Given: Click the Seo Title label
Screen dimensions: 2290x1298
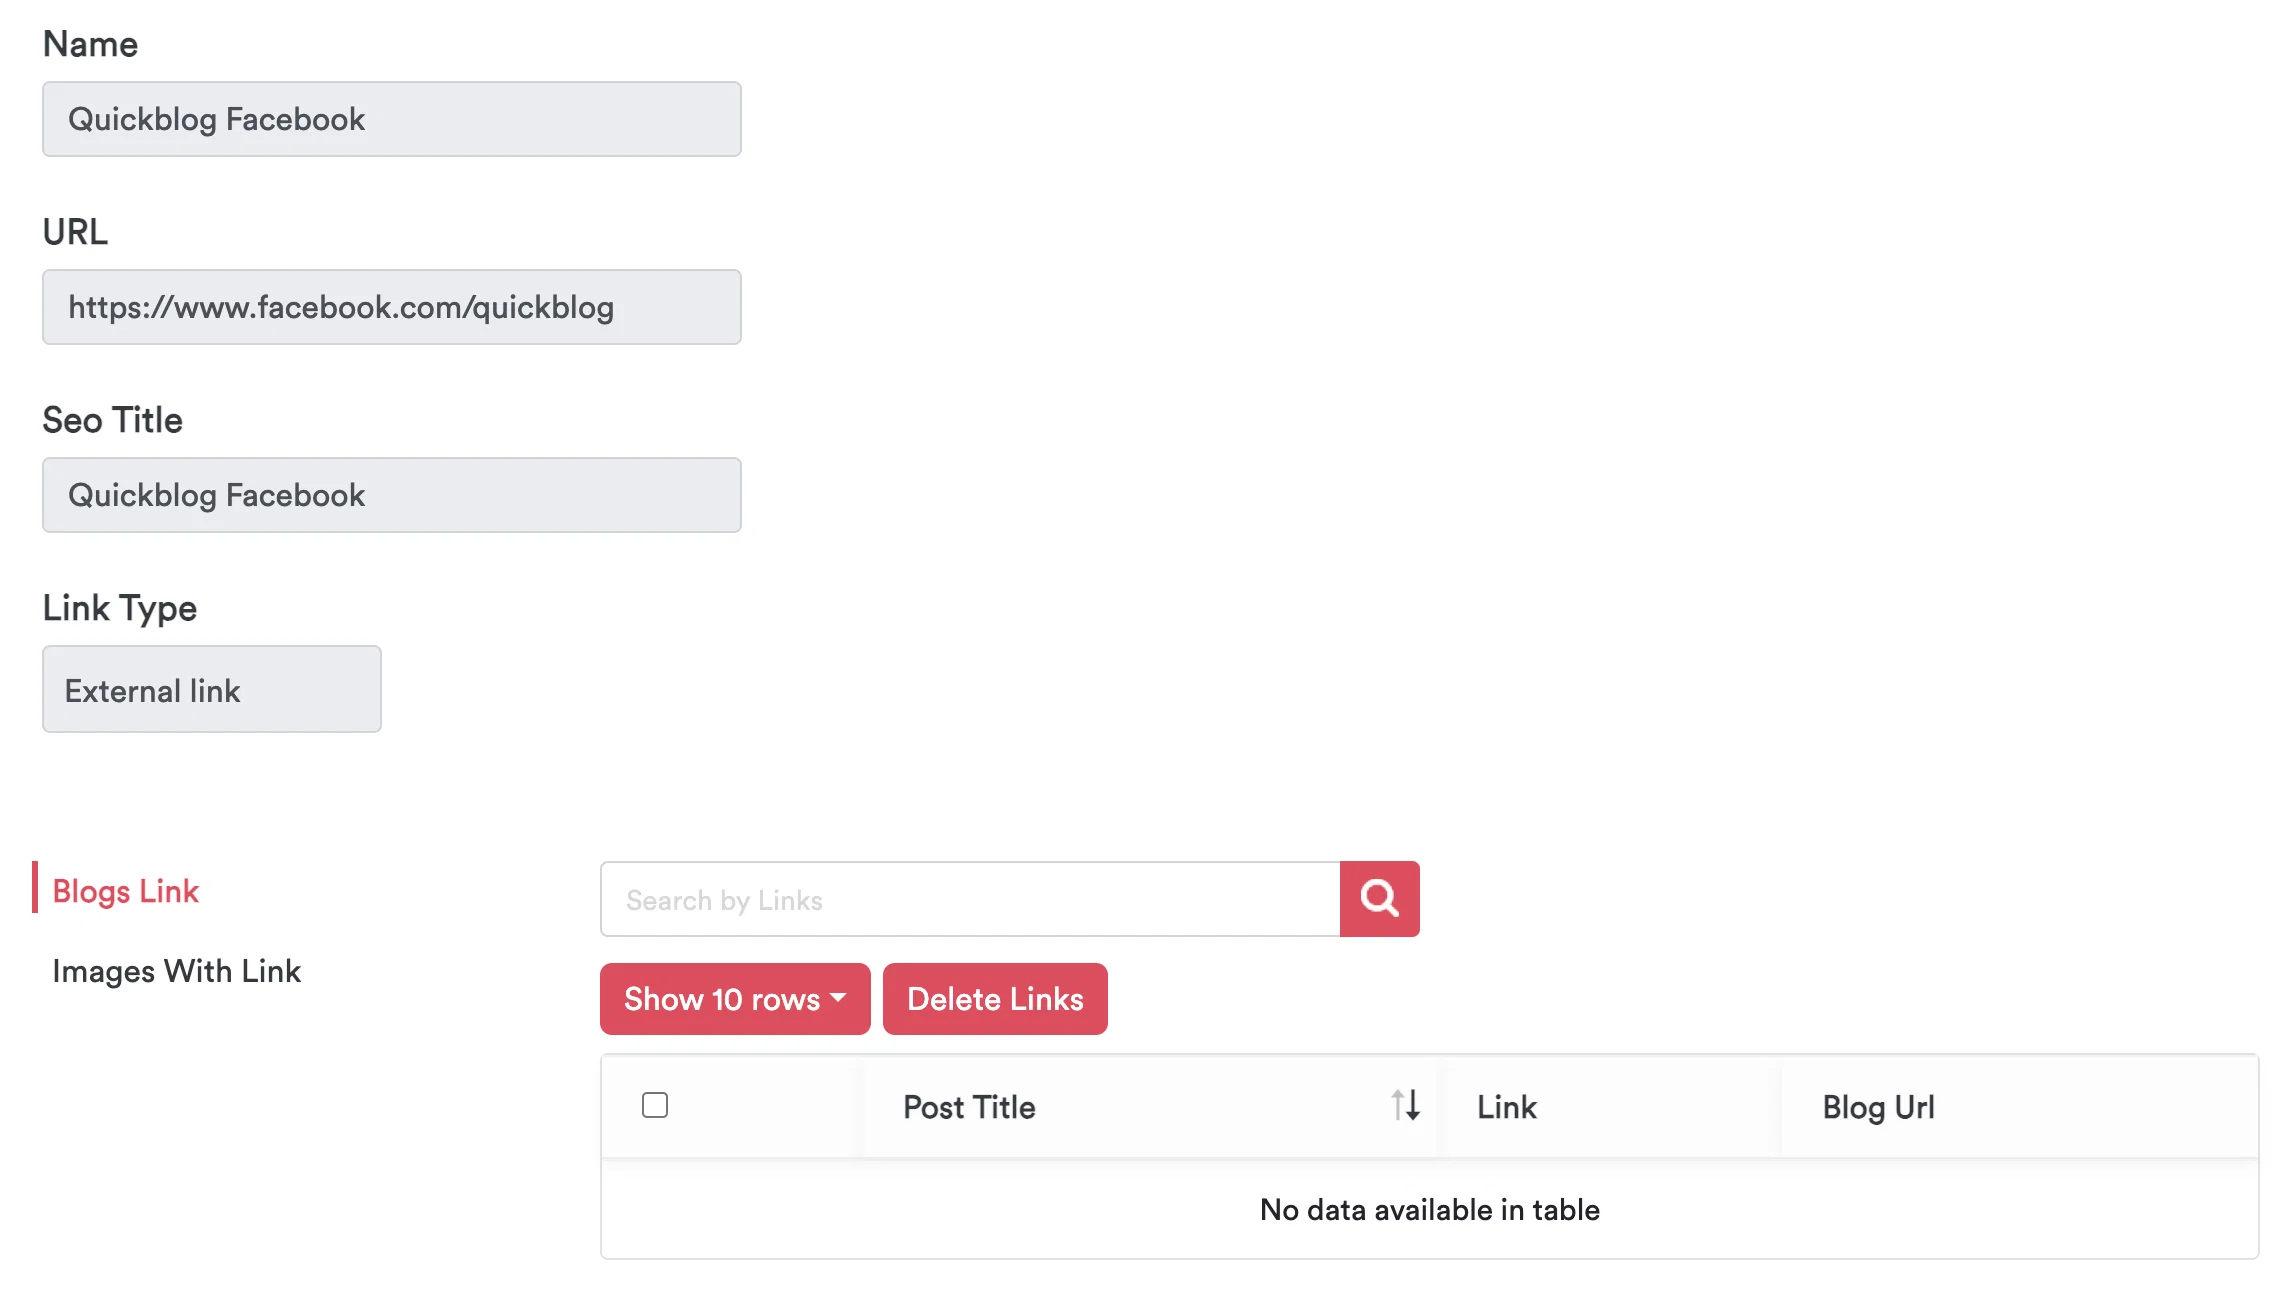Looking at the screenshot, I should click(x=112, y=420).
